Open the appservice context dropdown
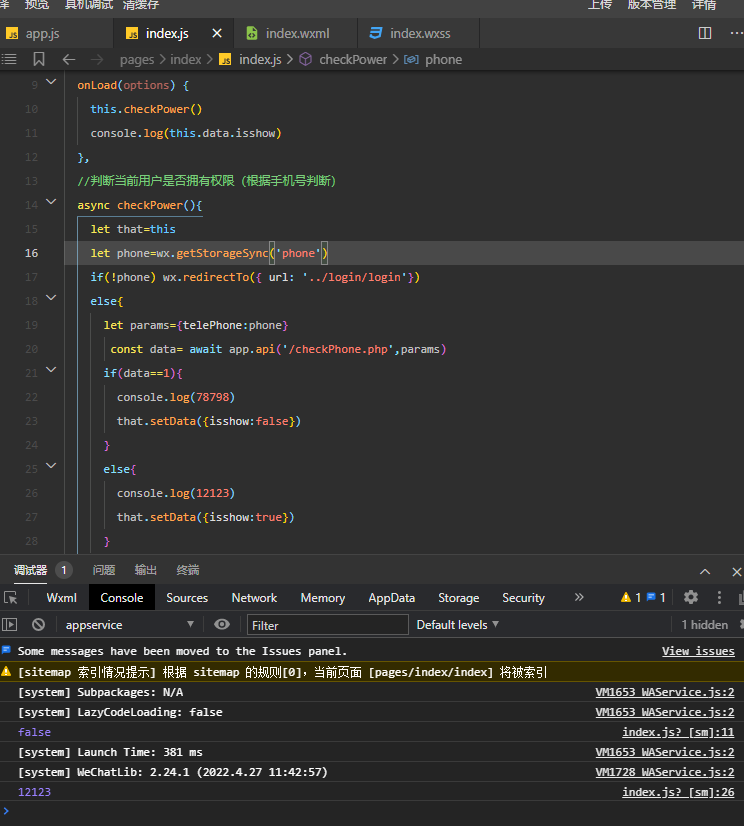 (x=130, y=624)
